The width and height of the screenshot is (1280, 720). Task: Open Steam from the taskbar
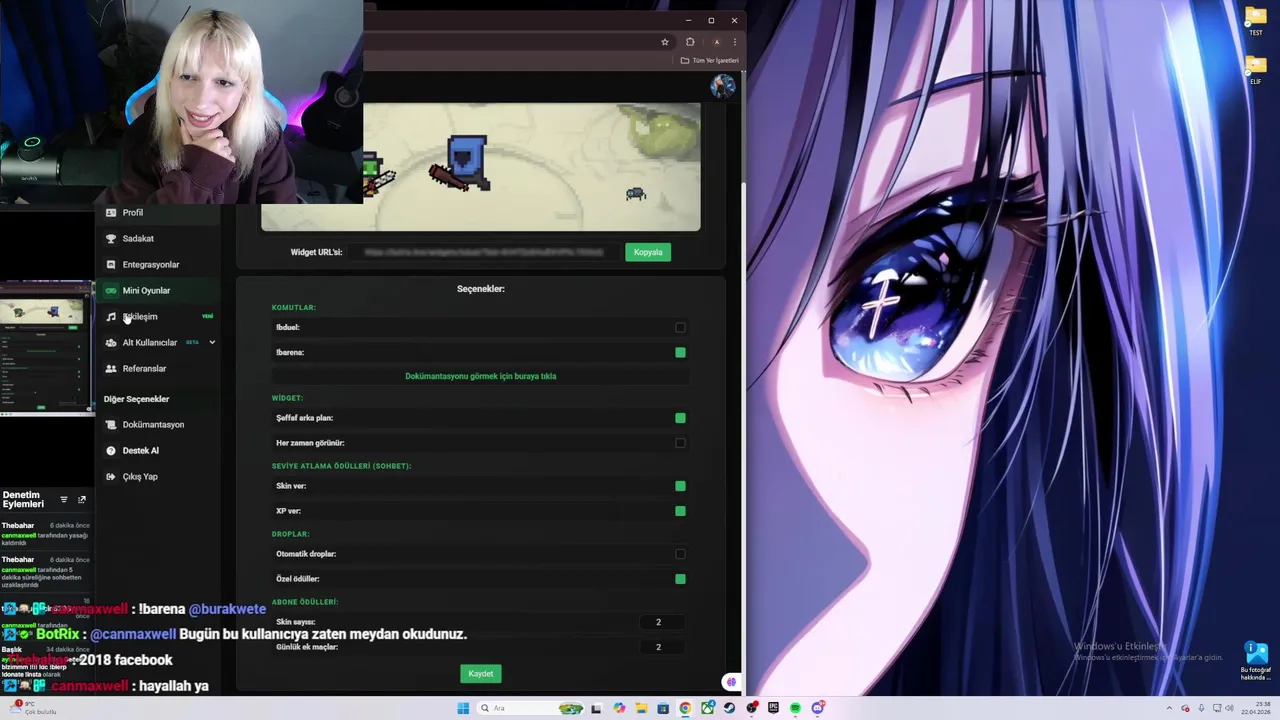pos(729,708)
